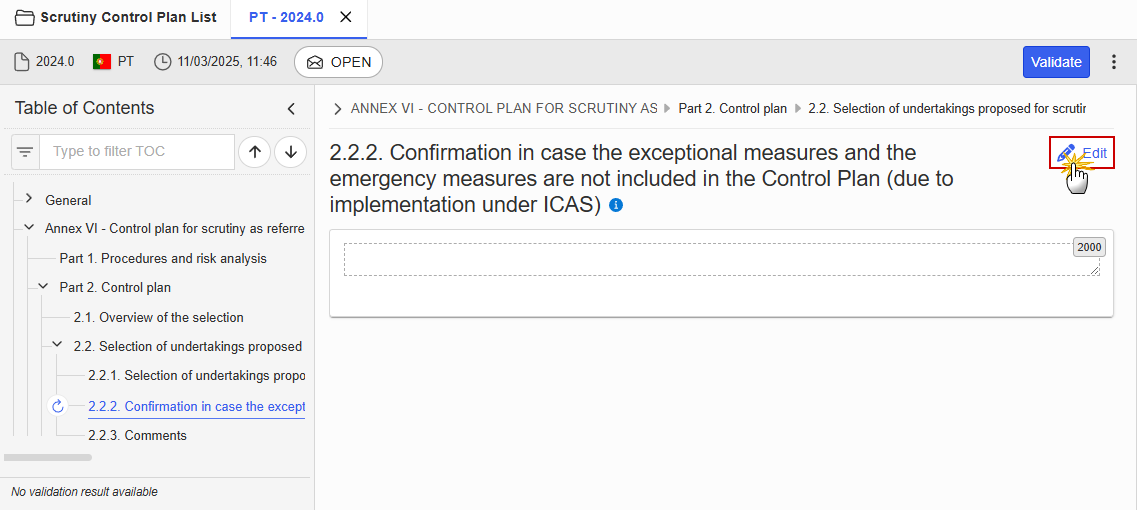Switch to Scrutiny Control Plan List tab
The height and width of the screenshot is (510, 1137).
click(x=116, y=17)
